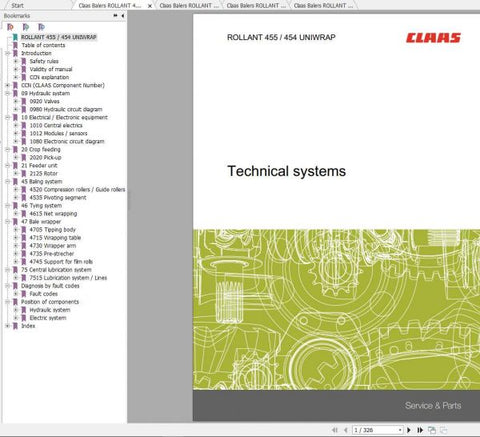This screenshot has width=480, height=437.
Task: Expand the 4705 Tipping body node
Action: coord(16,229)
